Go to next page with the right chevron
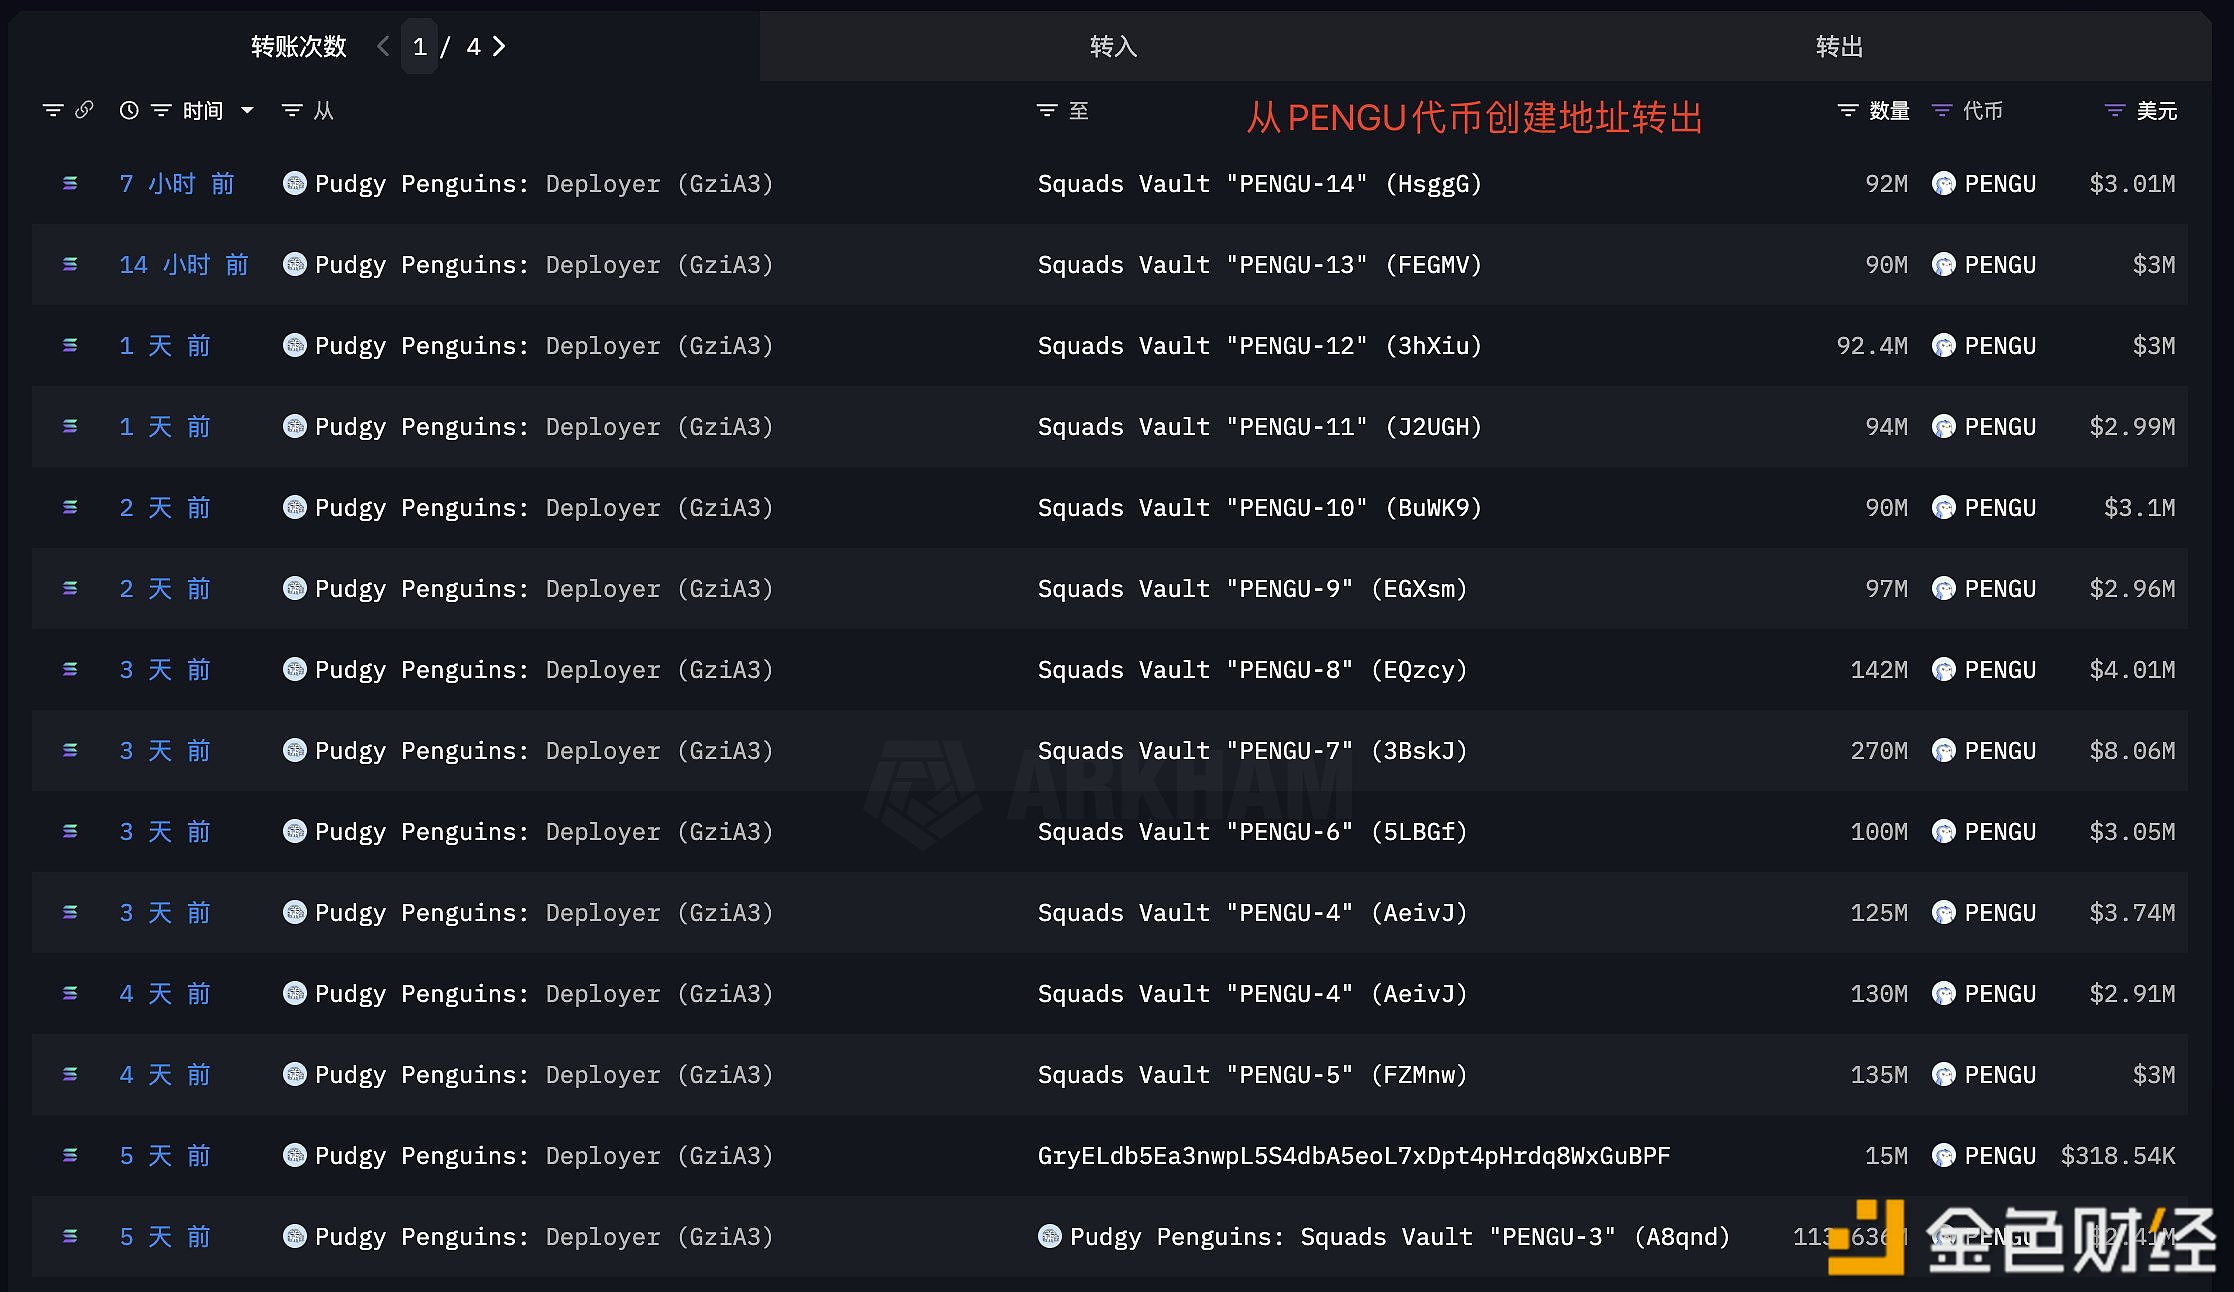2234x1292 pixels. point(498,46)
